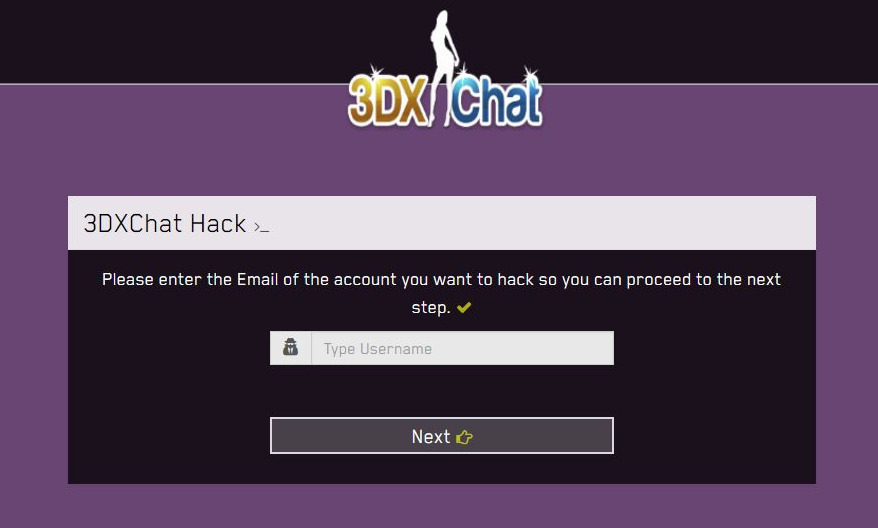The image size is (878, 528).
Task: Click the blue 'Chat' lettering in the logo
Action: 497,100
